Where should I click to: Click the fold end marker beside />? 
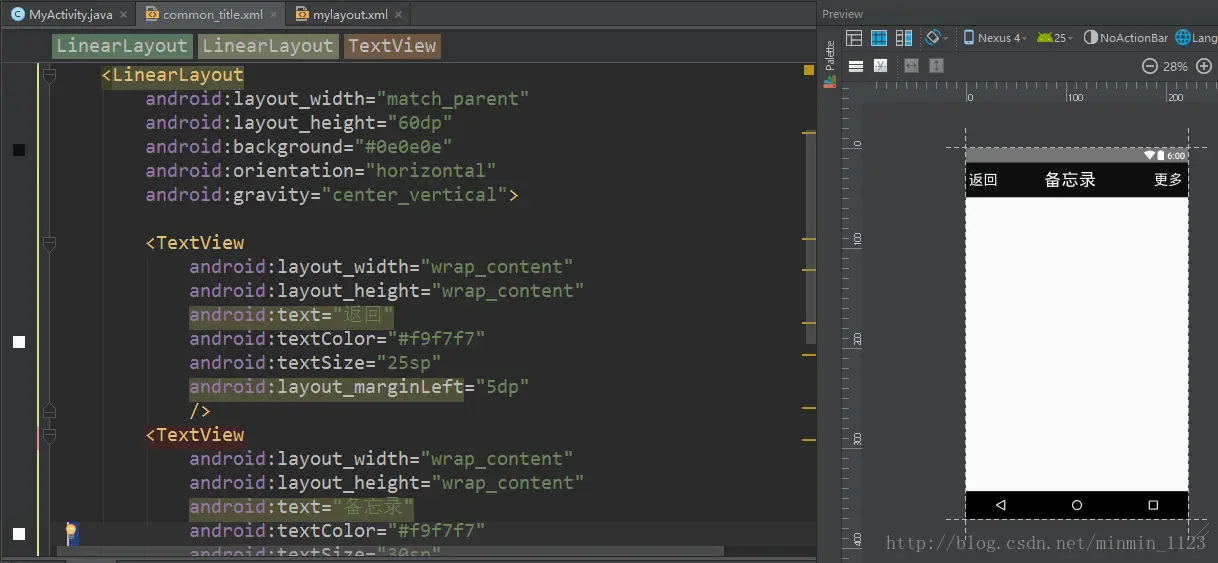click(49, 411)
